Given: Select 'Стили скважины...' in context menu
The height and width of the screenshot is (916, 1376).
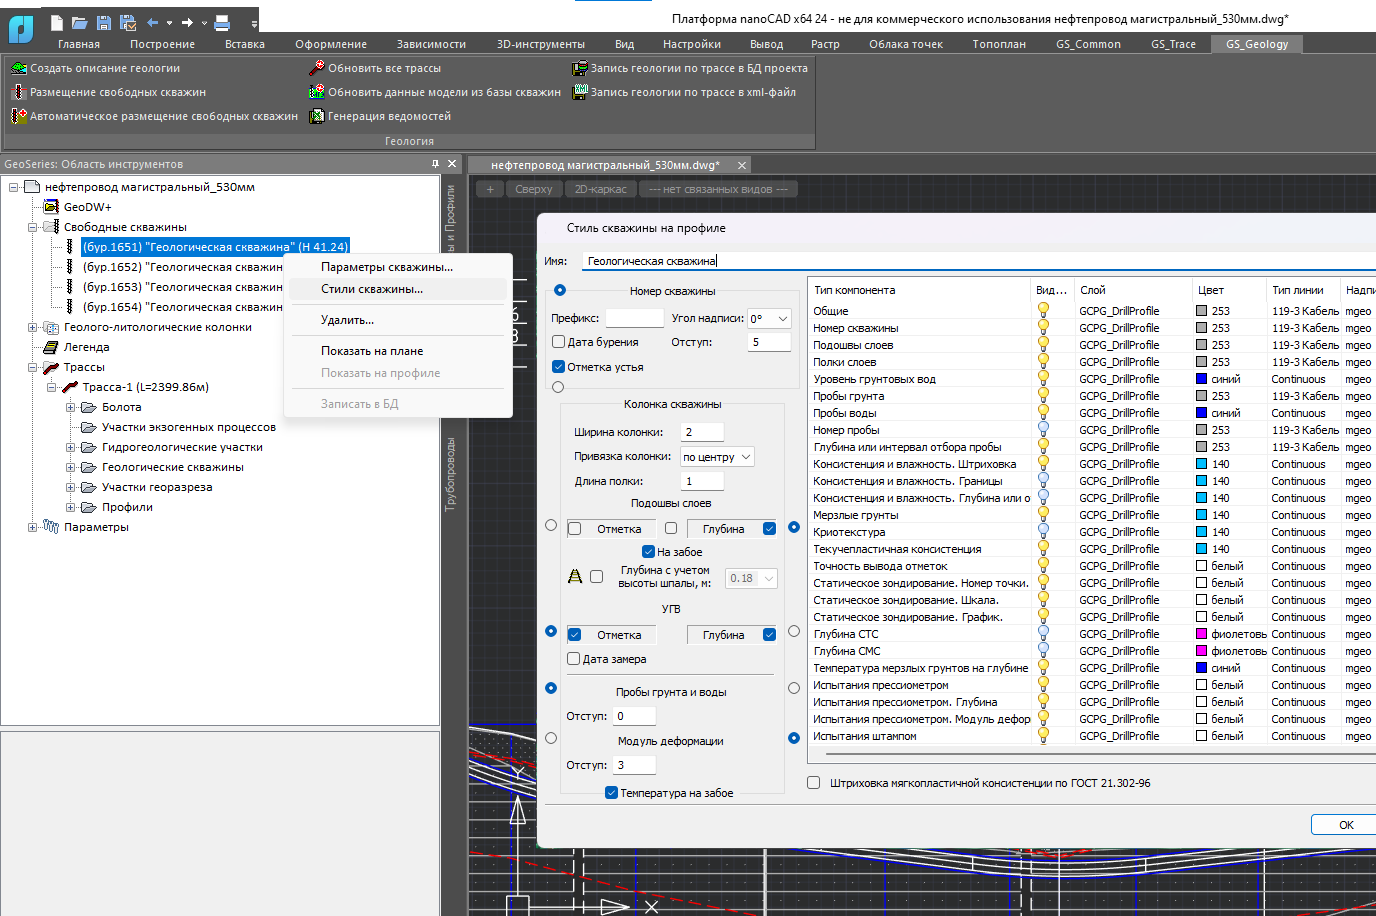Looking at the screenshot, I should pyautogui.click(x=372, y=289).
